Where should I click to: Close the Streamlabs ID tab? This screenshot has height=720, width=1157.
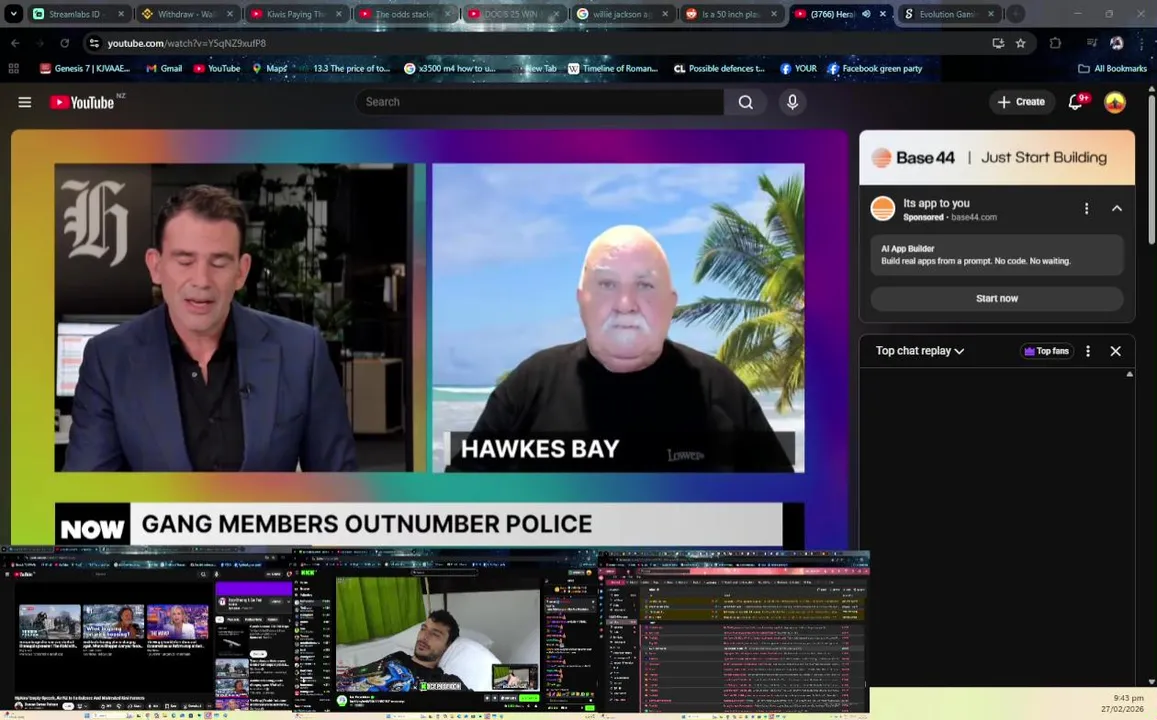pyautogui.click(x=122, y=14)
